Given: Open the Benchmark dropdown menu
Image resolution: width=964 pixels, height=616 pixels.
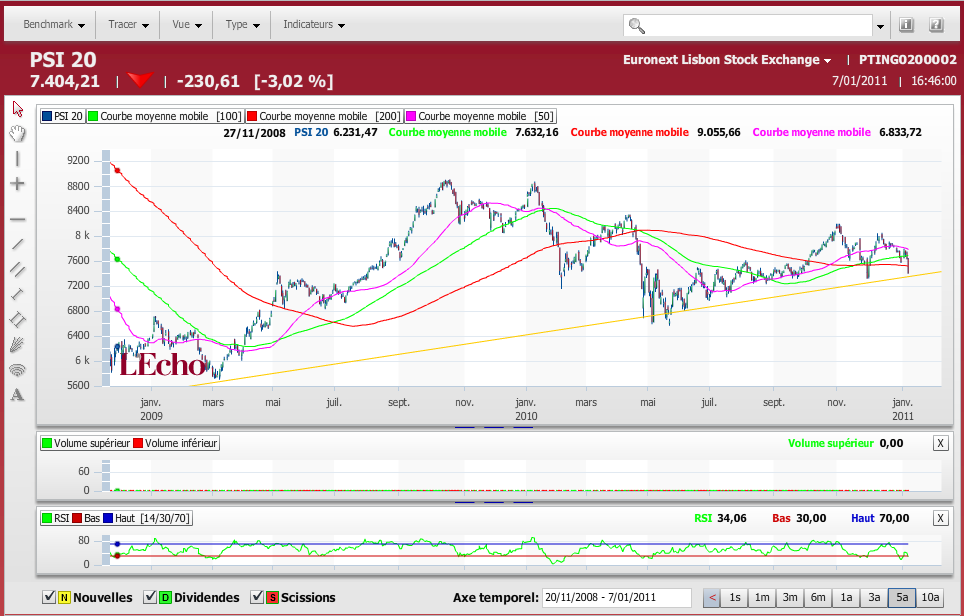Looking at the screenshot, I should (54, 25).
